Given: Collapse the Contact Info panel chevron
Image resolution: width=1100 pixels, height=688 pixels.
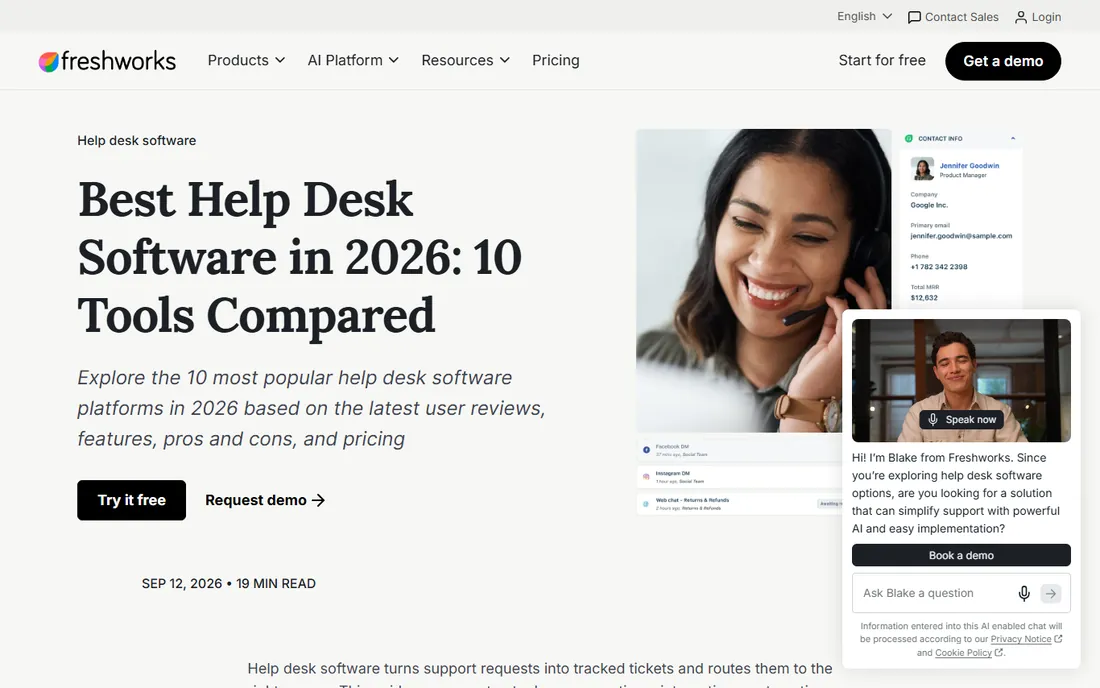Looking at the screenshot, I should [x=1013, y=138].
